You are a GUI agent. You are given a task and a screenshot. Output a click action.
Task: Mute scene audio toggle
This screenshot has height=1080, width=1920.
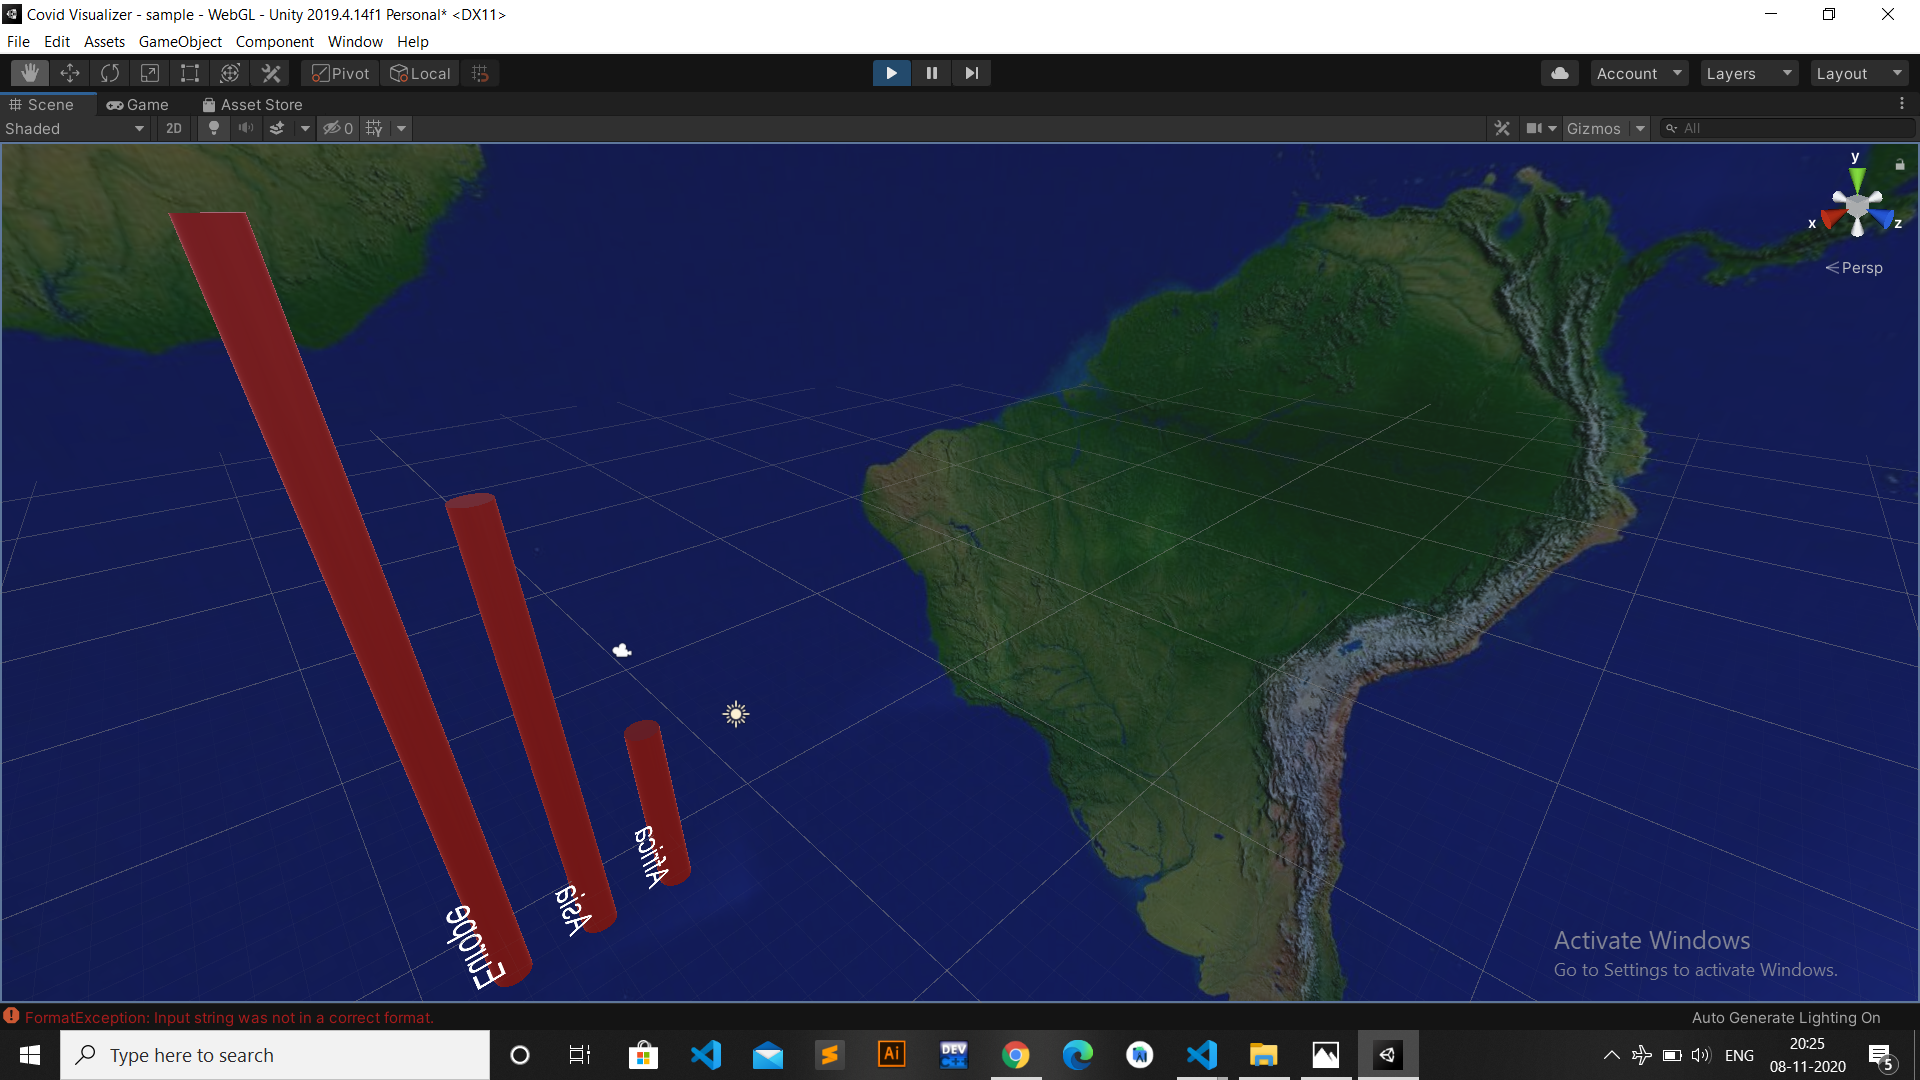click(245, 128)
